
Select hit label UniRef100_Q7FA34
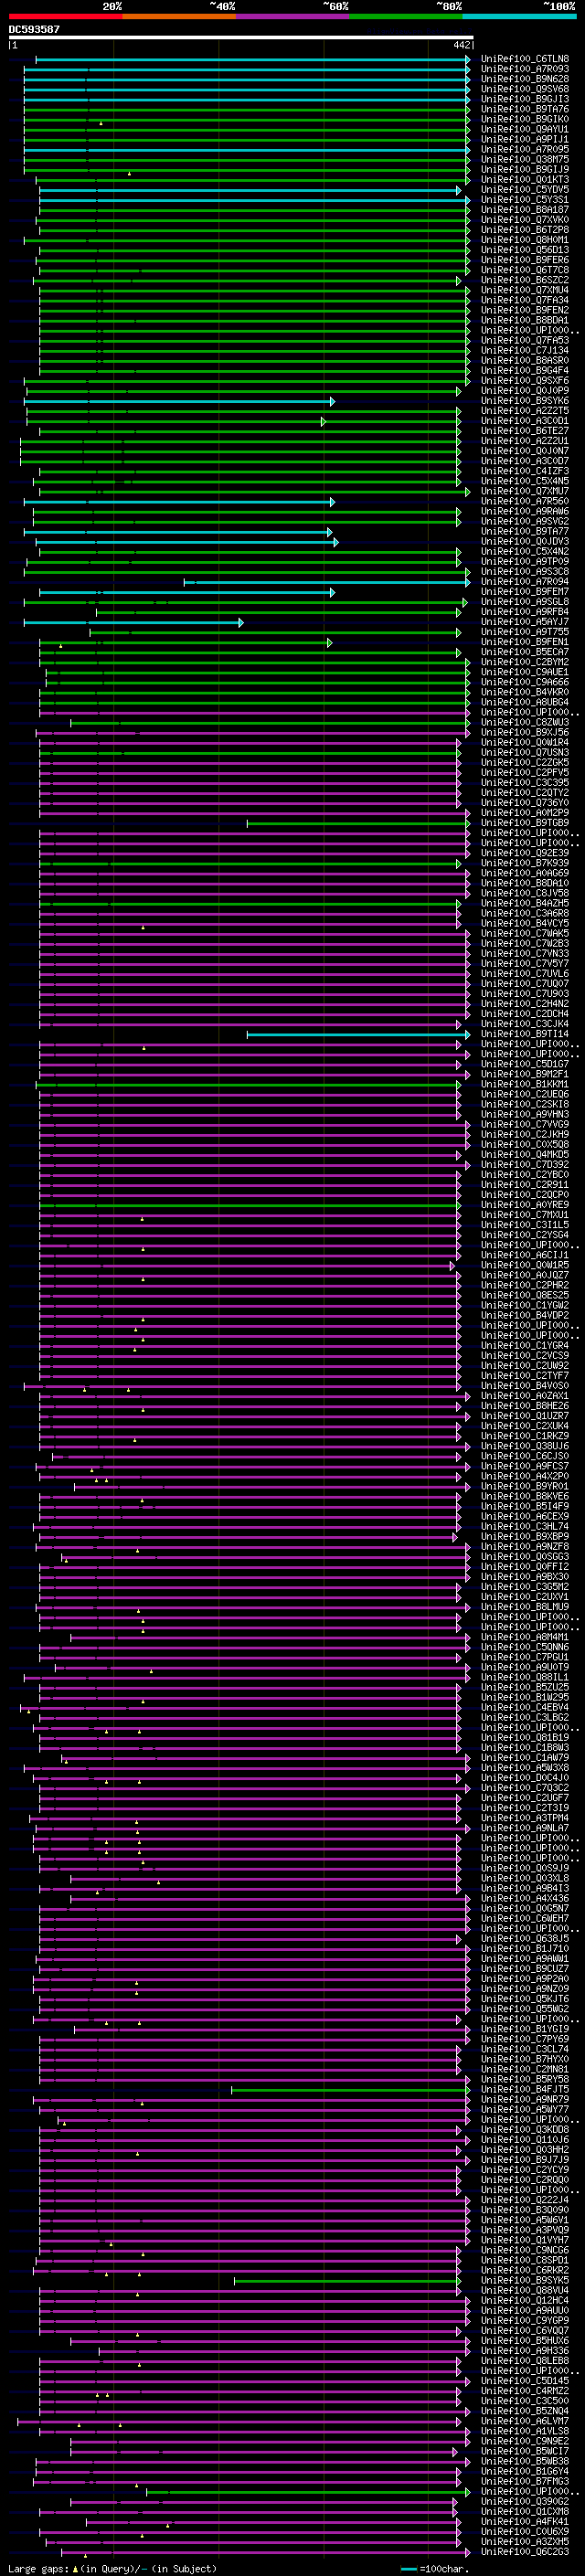coord(525,300)
